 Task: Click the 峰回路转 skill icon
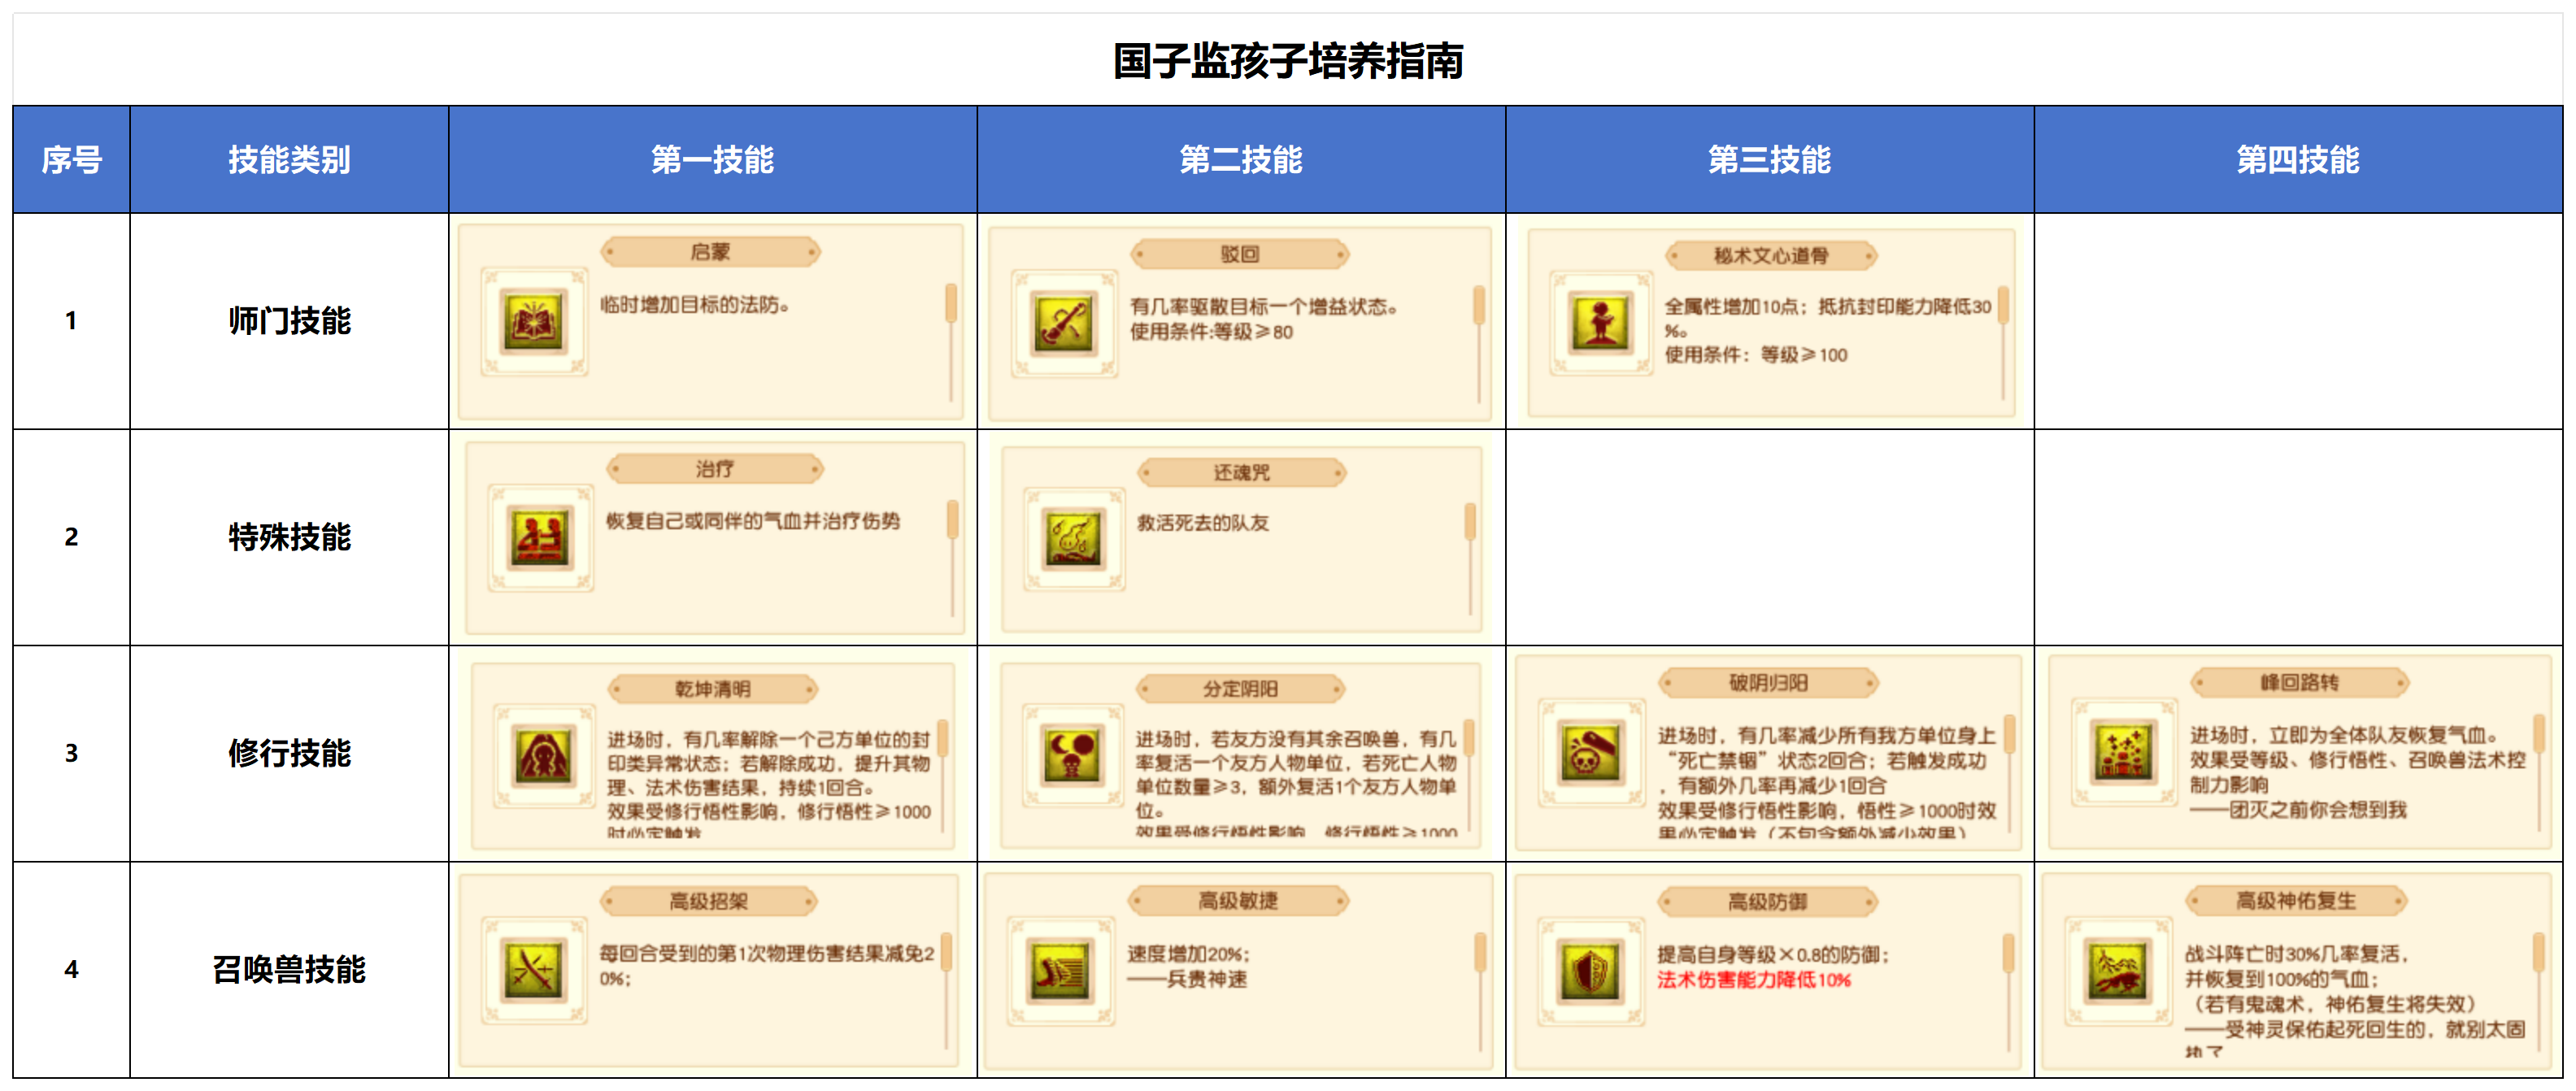coord(2123,753)
